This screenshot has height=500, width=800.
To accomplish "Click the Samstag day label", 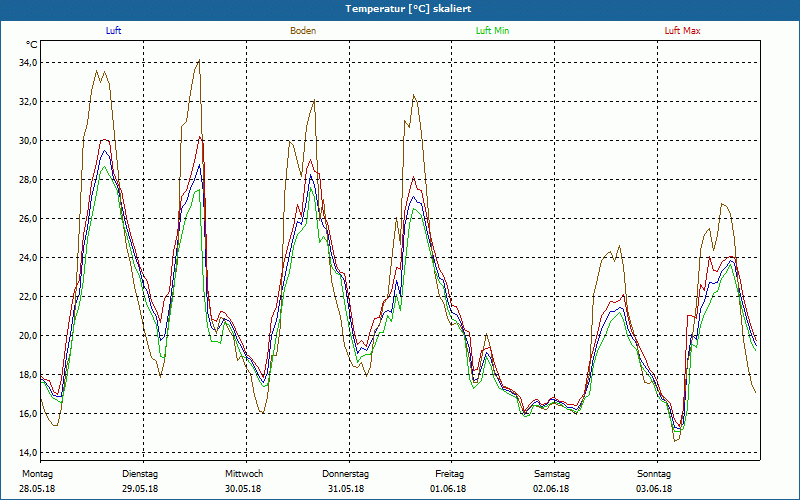I will click(552, 474).
